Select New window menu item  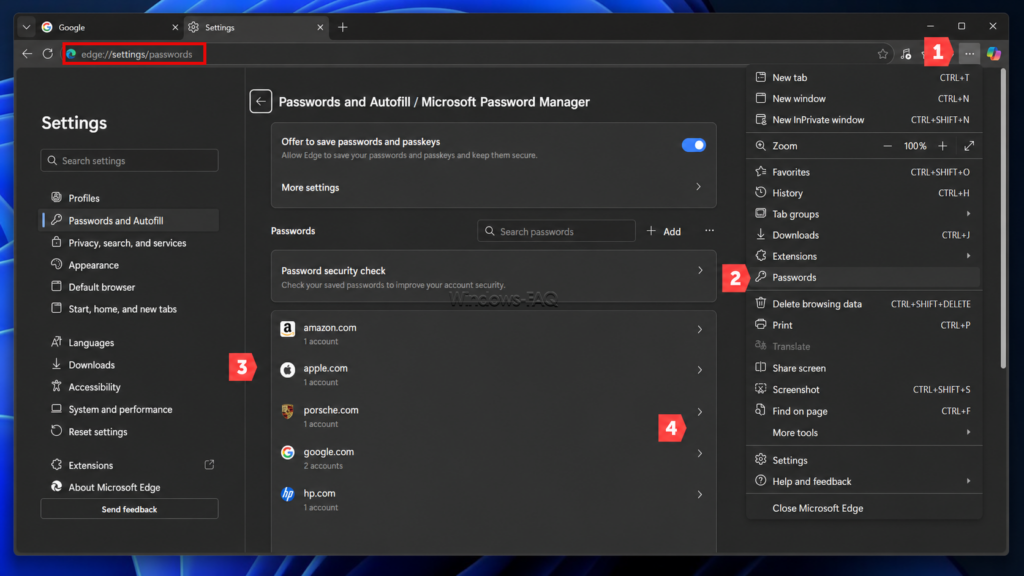863,99
